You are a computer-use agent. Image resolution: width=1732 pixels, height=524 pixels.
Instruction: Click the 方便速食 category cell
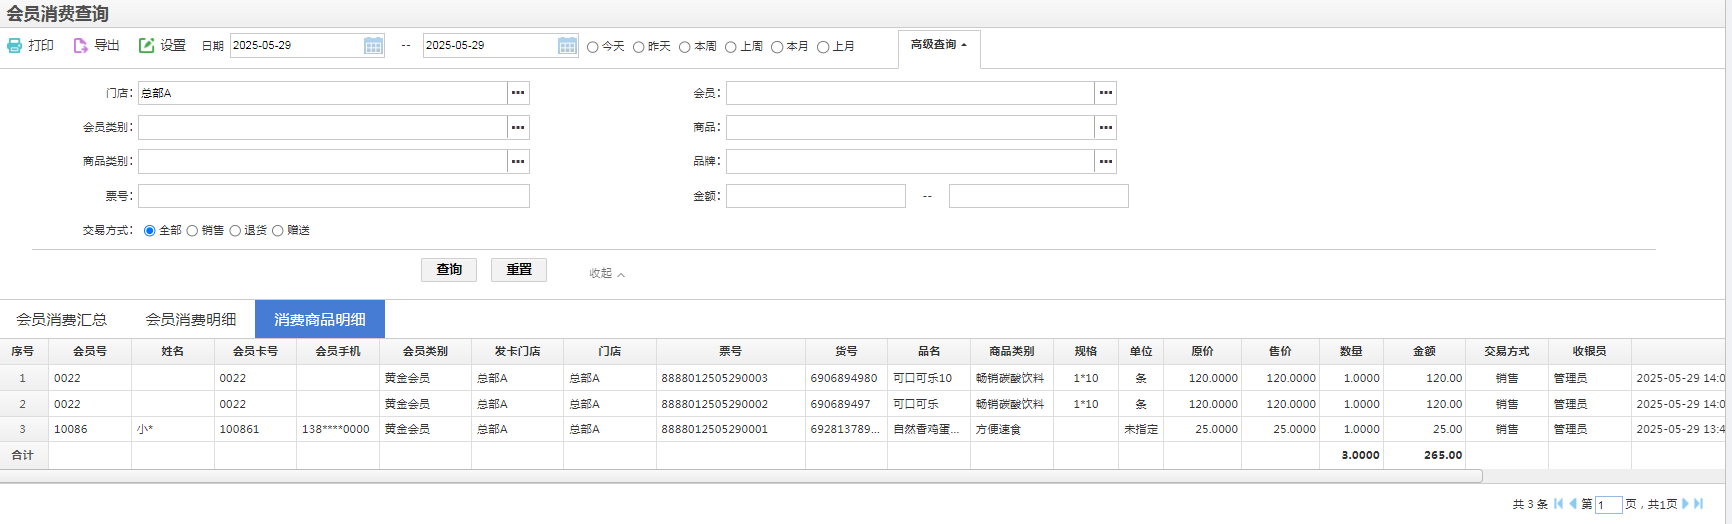coord(1012,429)
